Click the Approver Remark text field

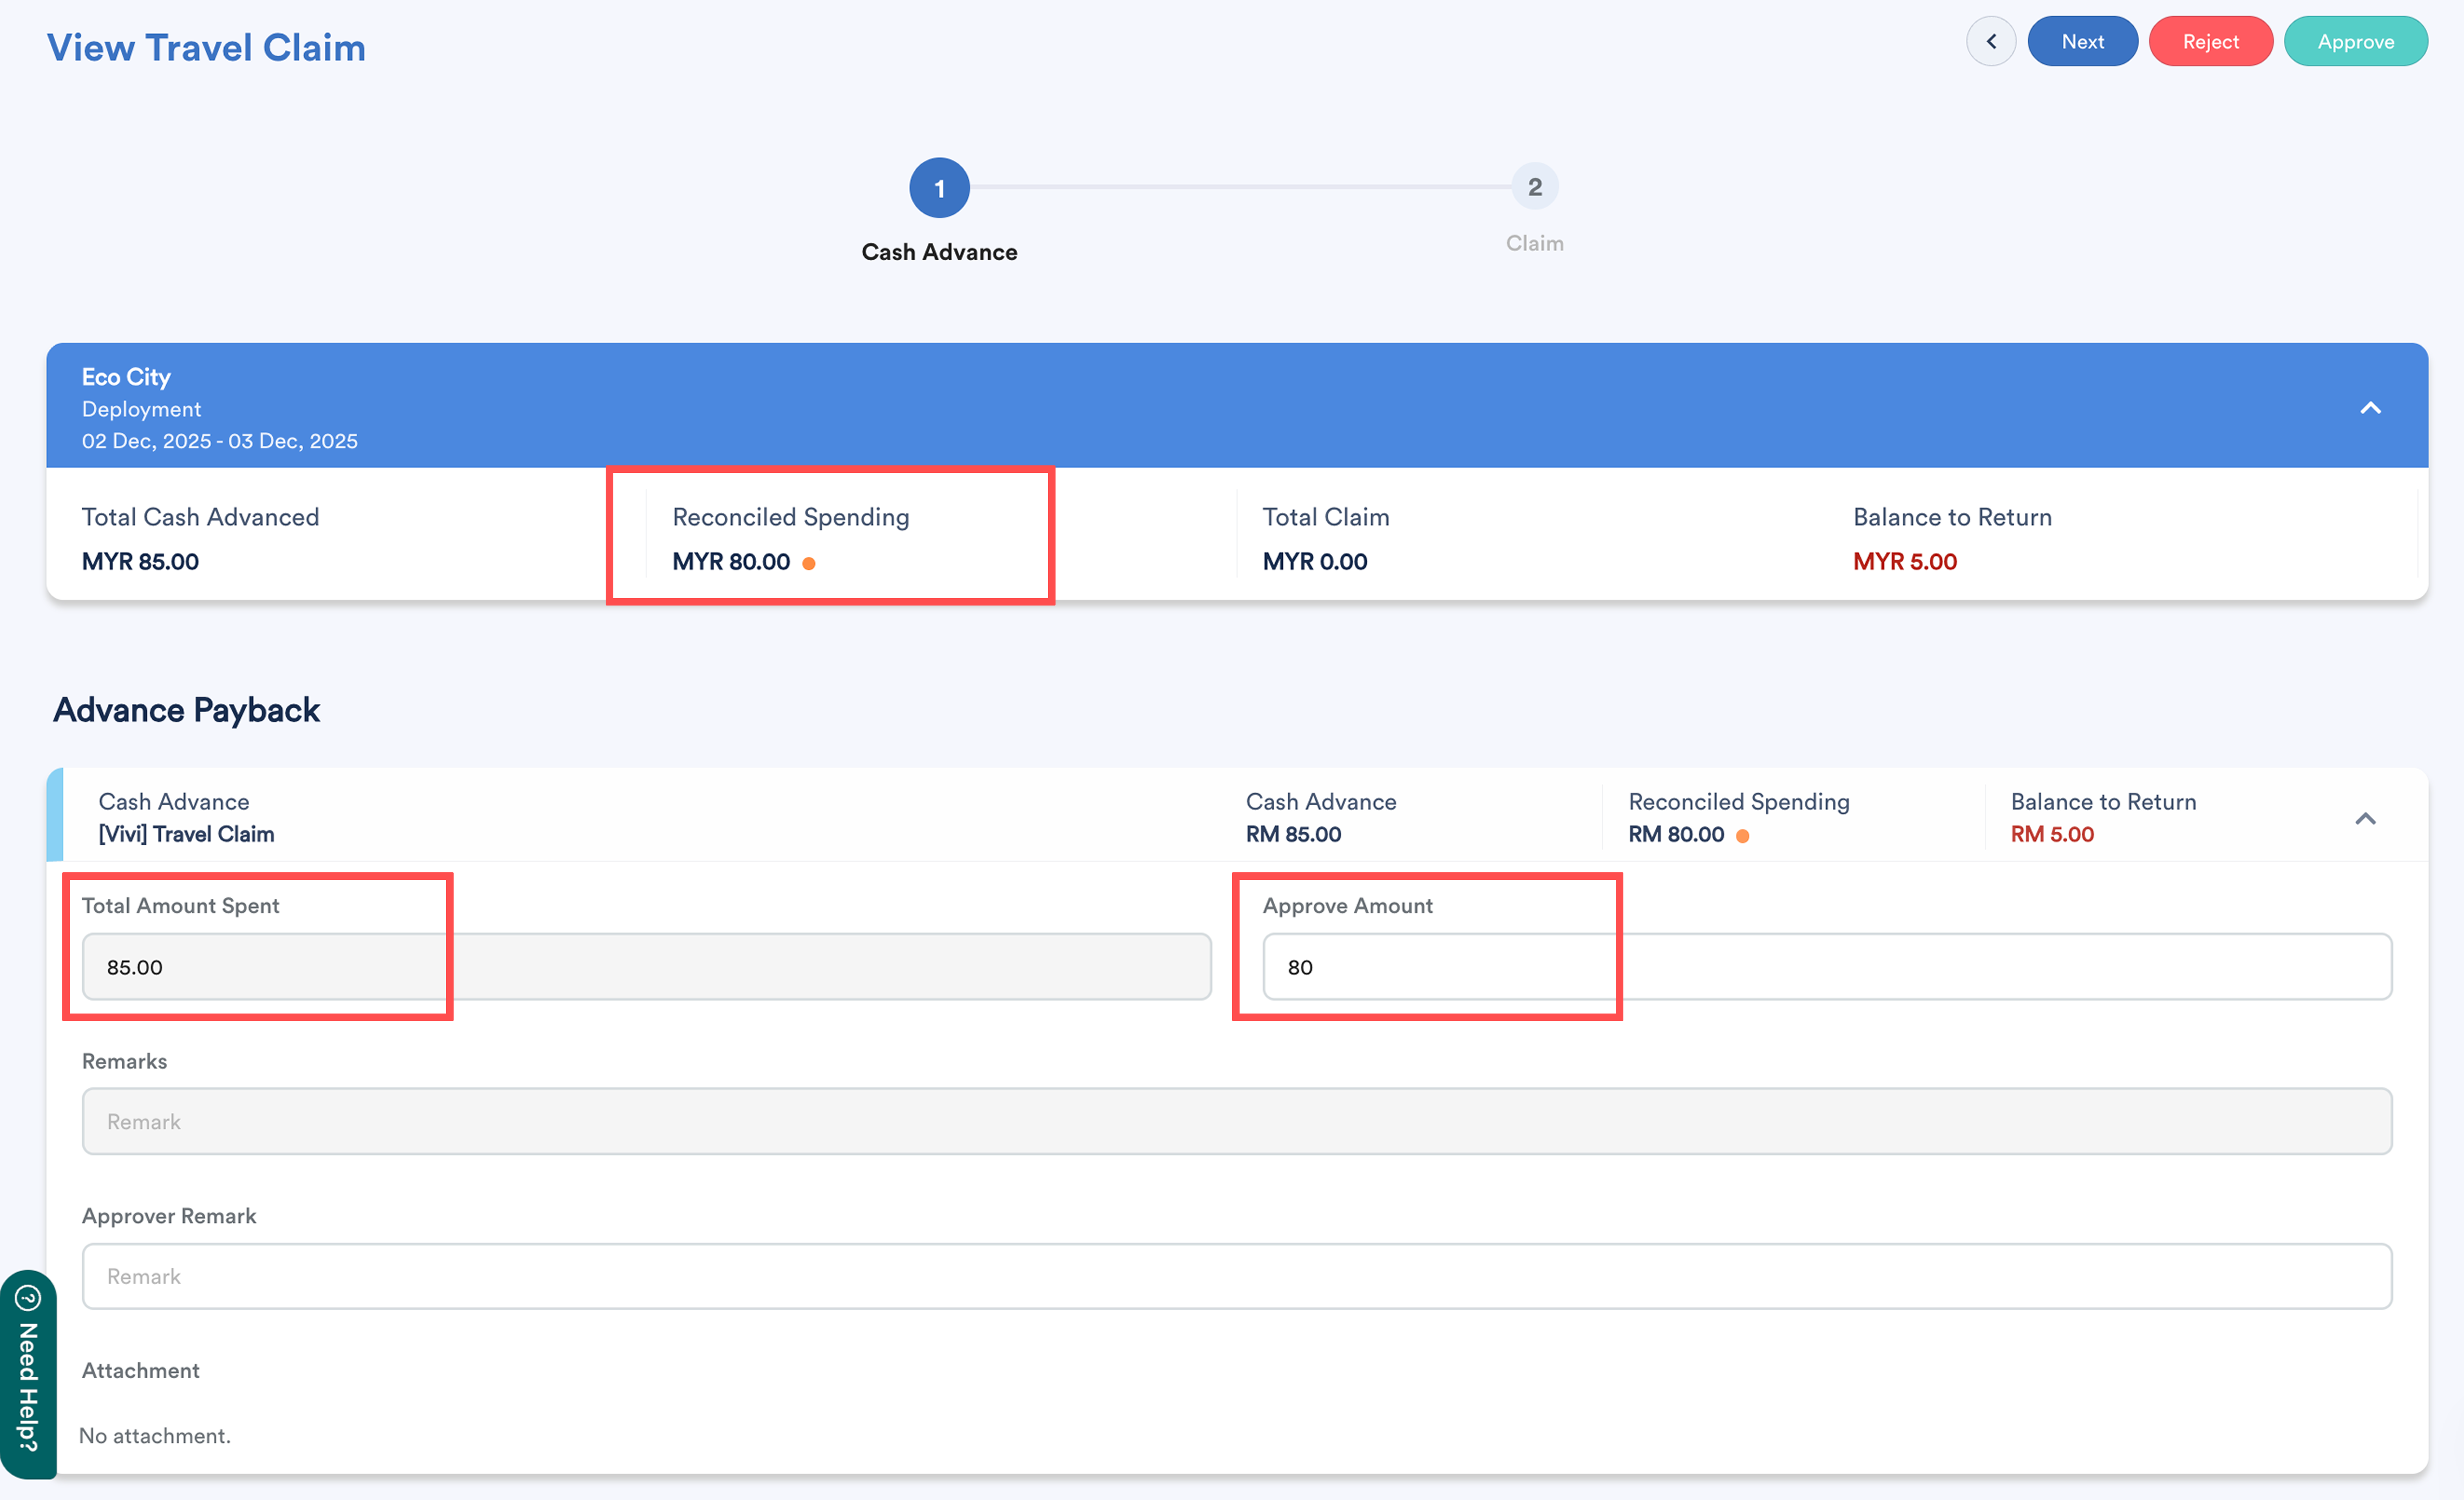point(1236,1276)
